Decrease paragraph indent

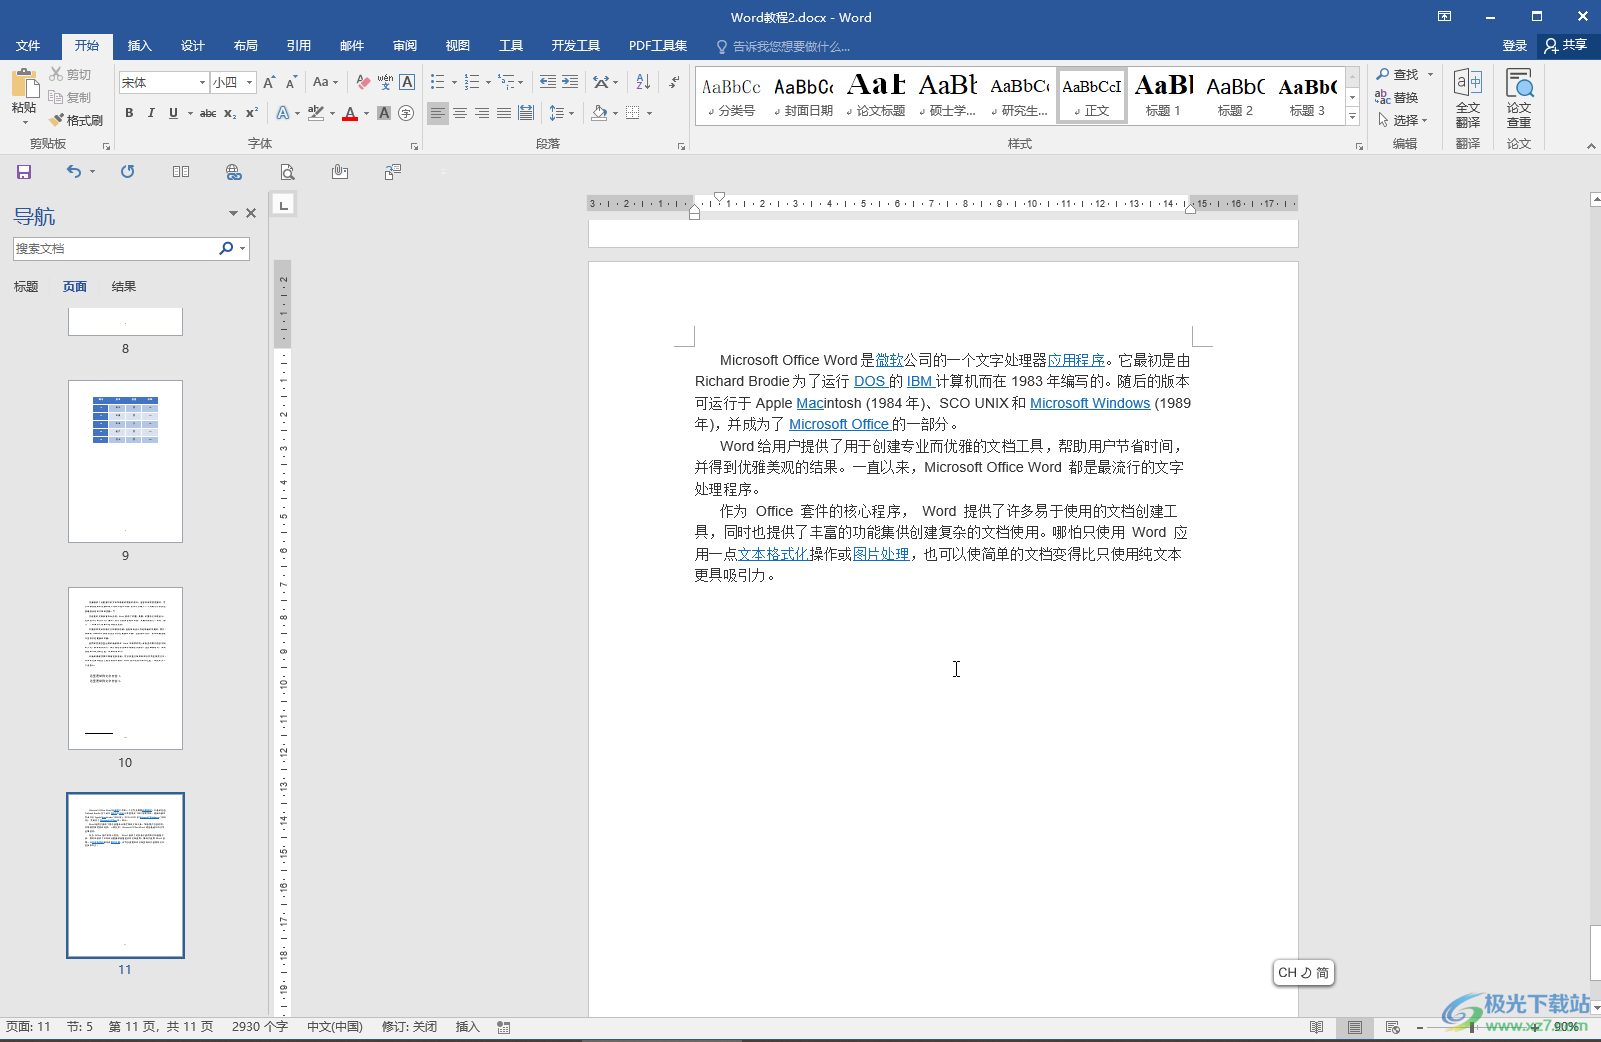548,82
